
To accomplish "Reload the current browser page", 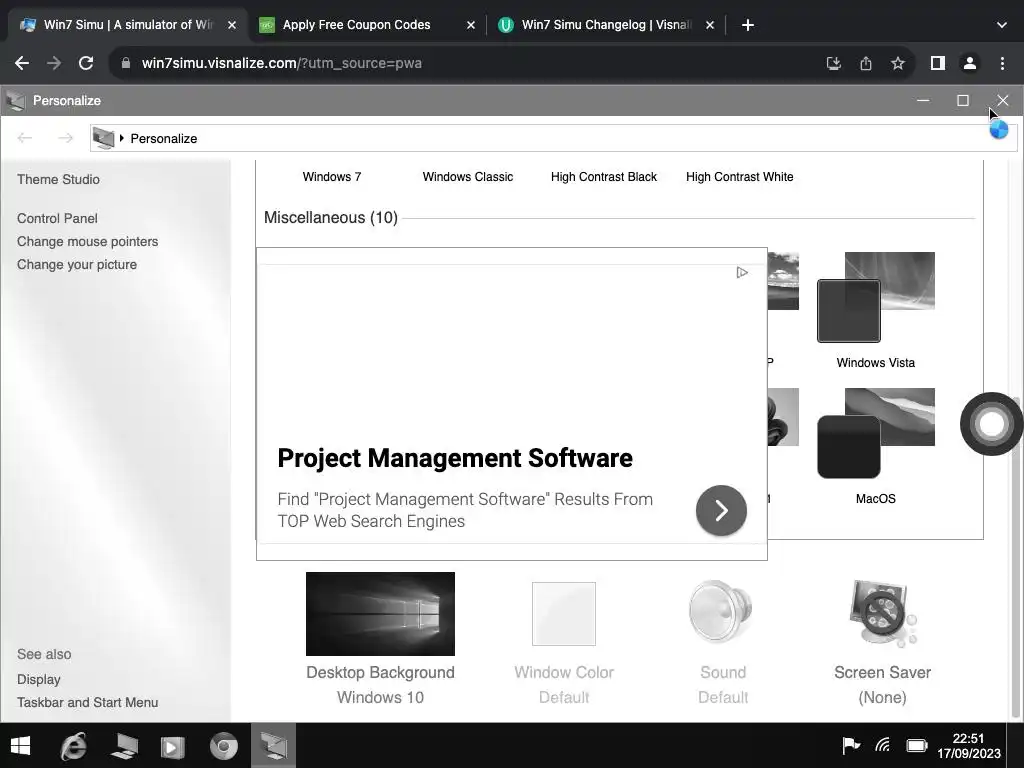I will [x=86, y=63].
